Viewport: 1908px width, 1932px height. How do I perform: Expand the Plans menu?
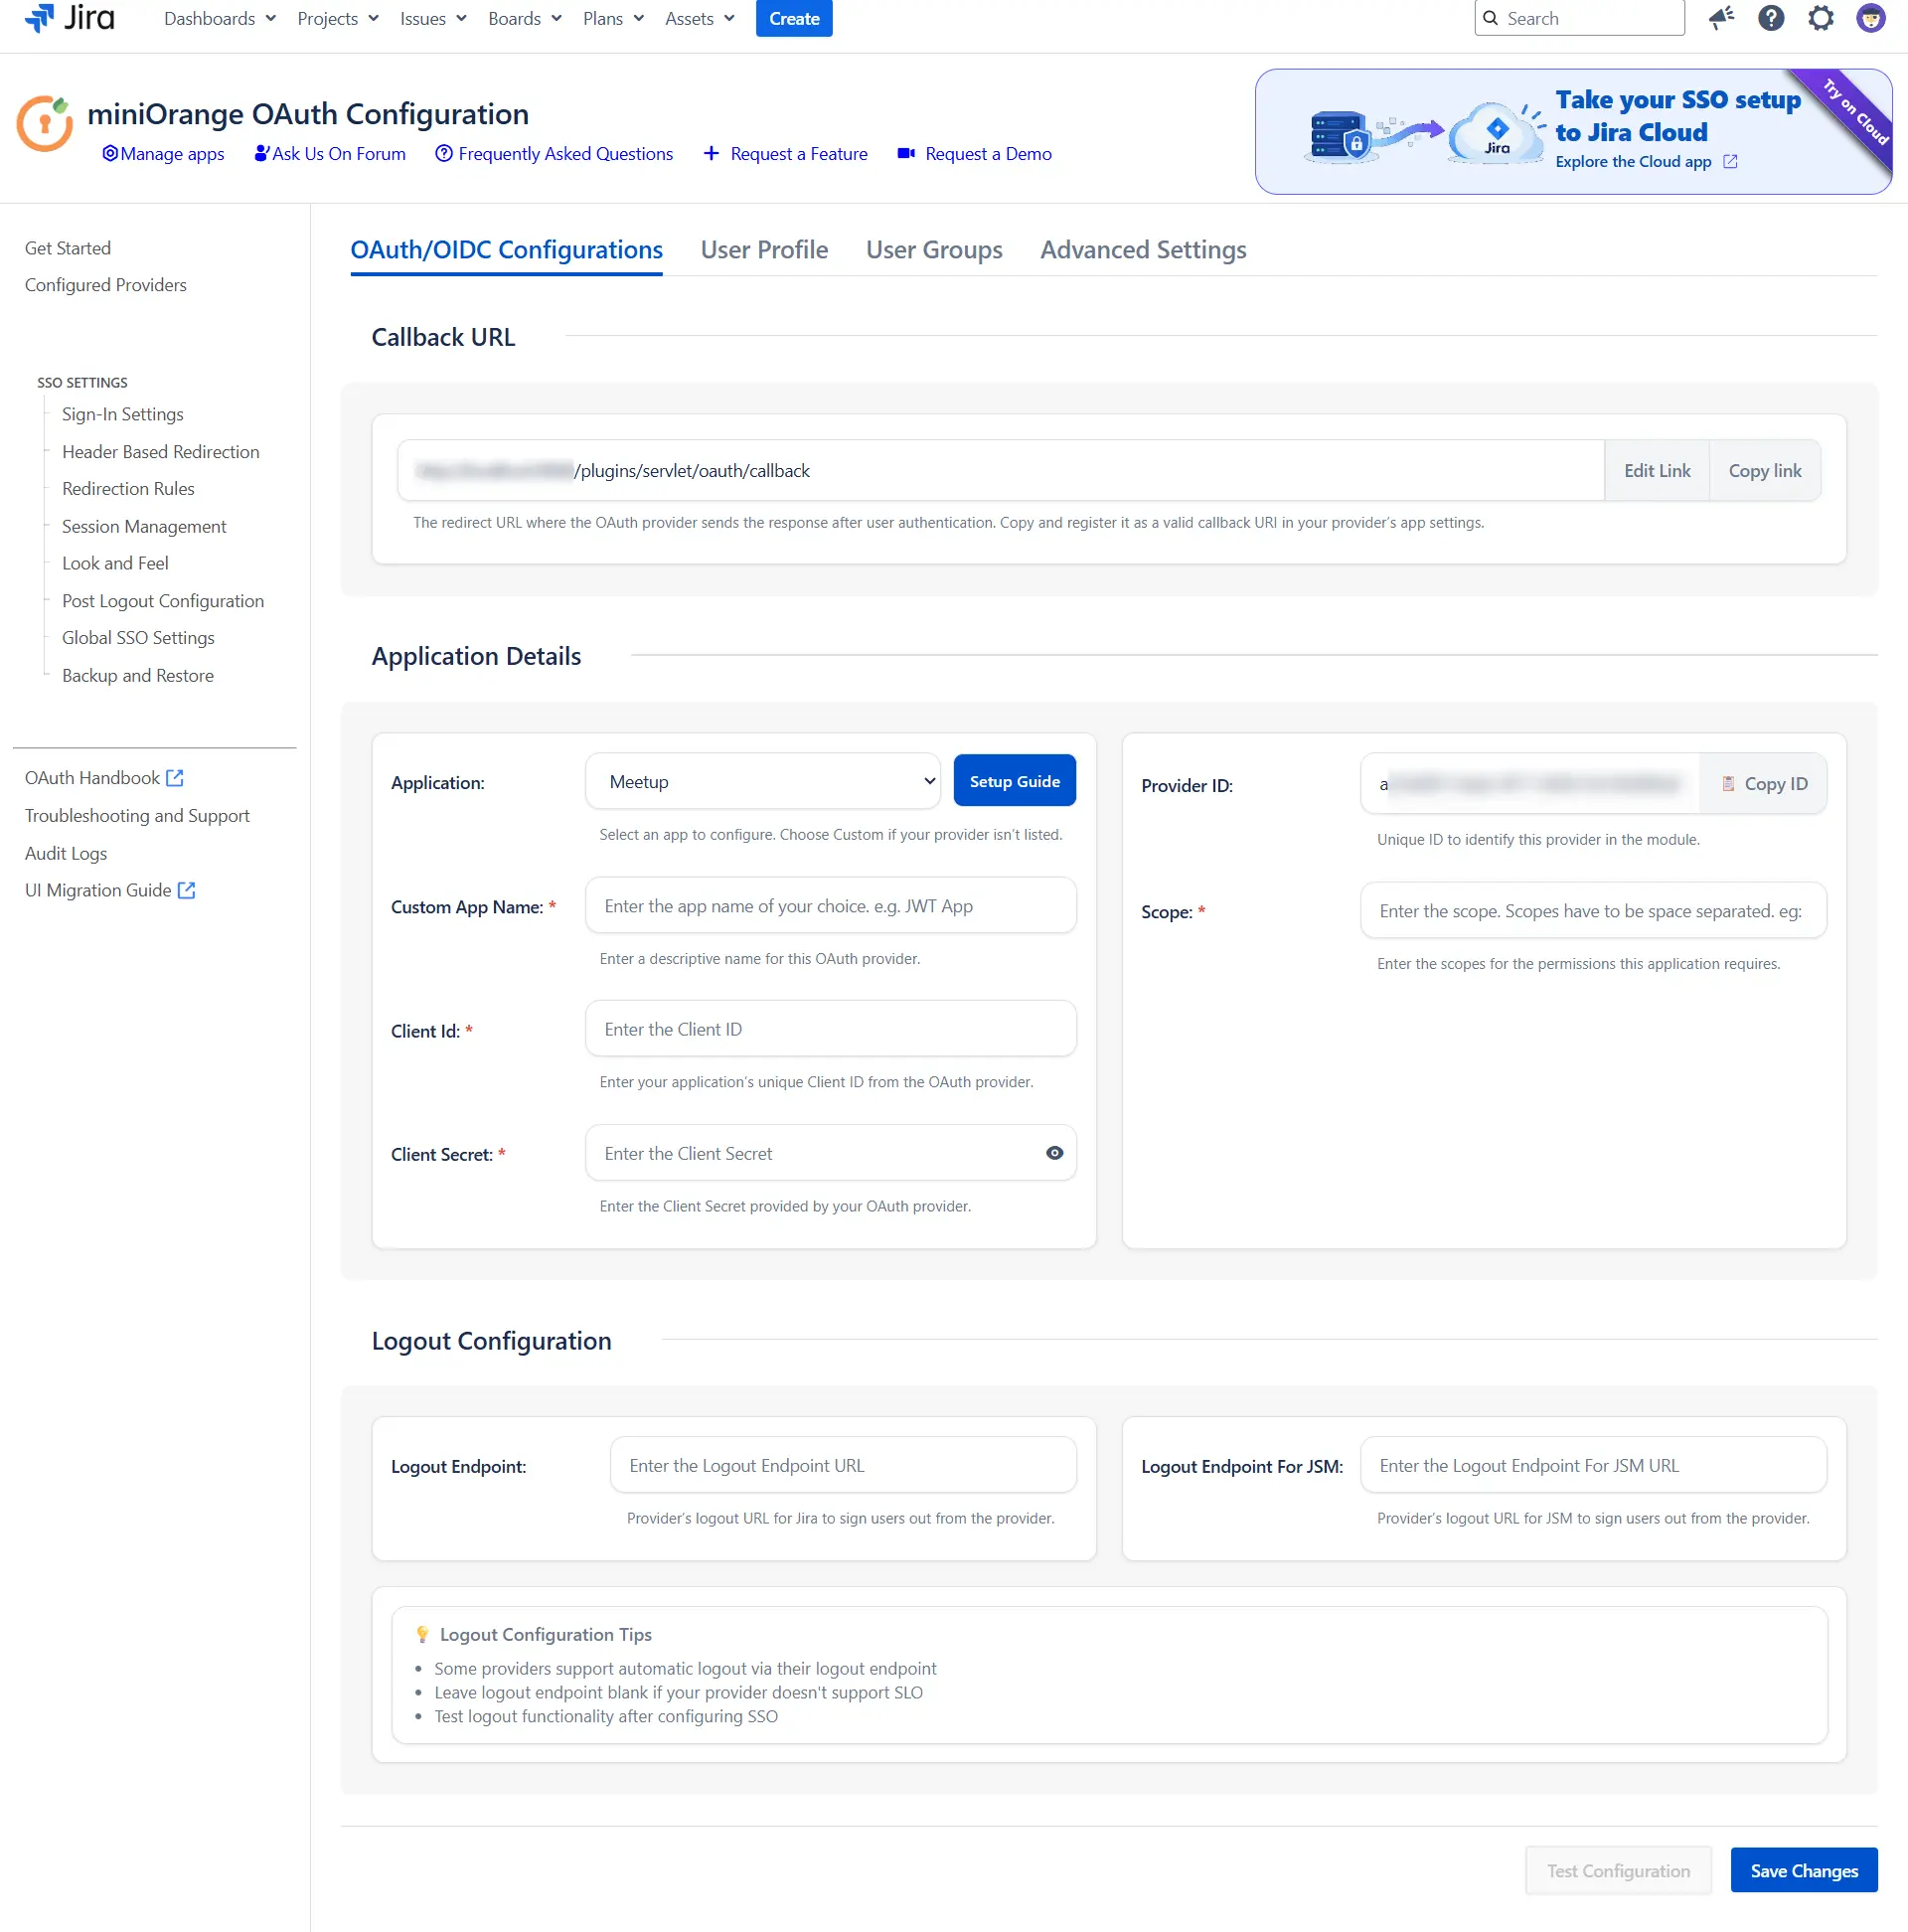click(x=613, y=18)
